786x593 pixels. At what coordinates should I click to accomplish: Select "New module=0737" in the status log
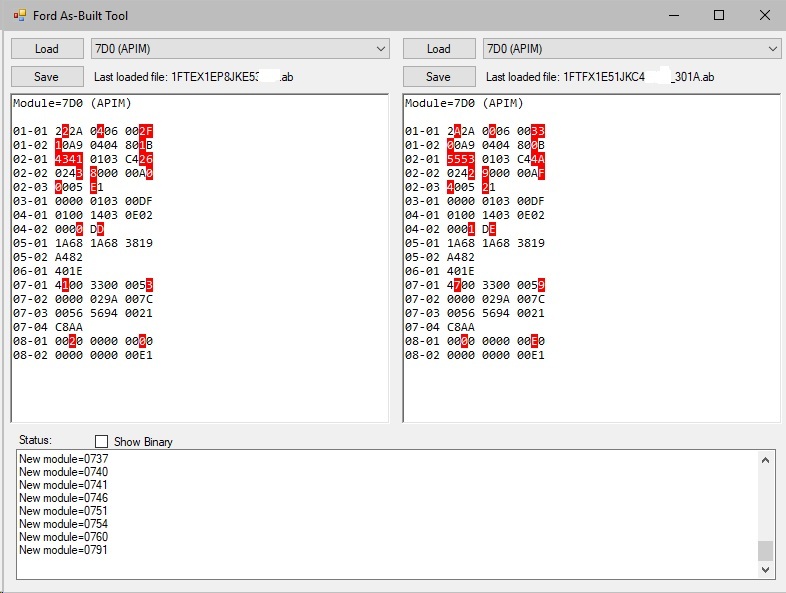click(63, 459)
